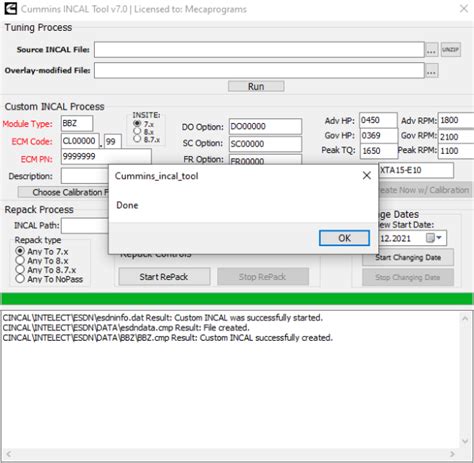Select INSITE 8.x radio button
The width and height of the screenshot is (474, 463).
[x=137, y=131]
